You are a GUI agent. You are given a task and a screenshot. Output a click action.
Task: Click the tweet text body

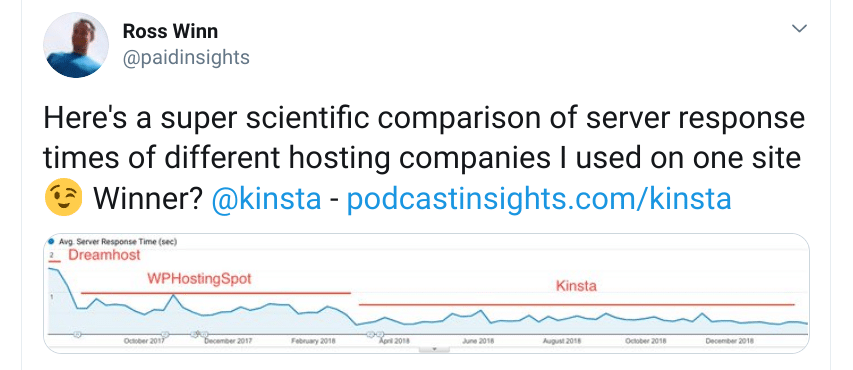[x=423, y=159]
